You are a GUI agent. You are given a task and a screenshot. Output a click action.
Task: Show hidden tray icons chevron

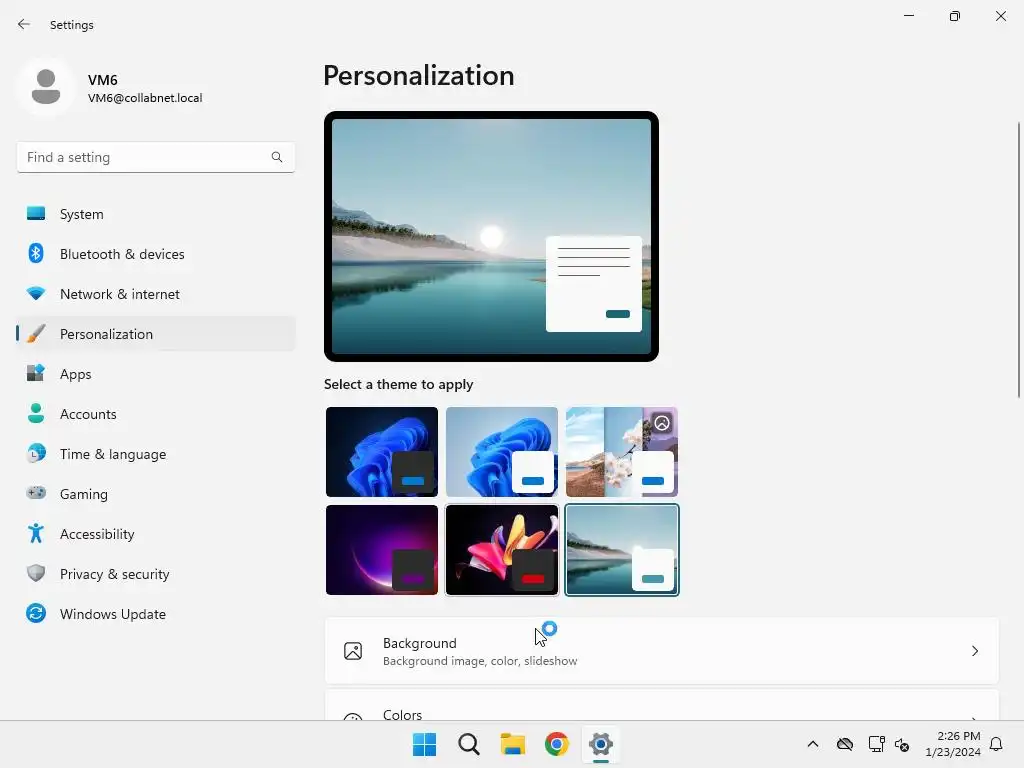(812, 744)
